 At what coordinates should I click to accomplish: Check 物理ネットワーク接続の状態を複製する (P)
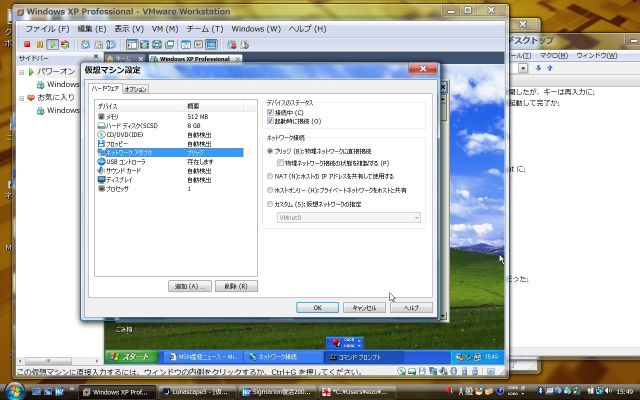(x=280, y=163)
